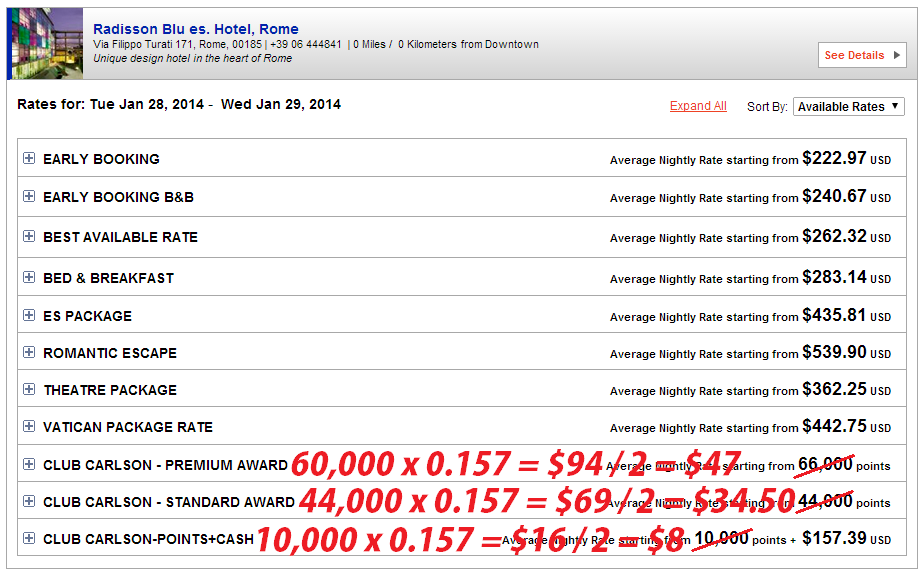924x577 pixels.
Task: Click the $362.25 USD nightly rate
Action: [846, 389]
